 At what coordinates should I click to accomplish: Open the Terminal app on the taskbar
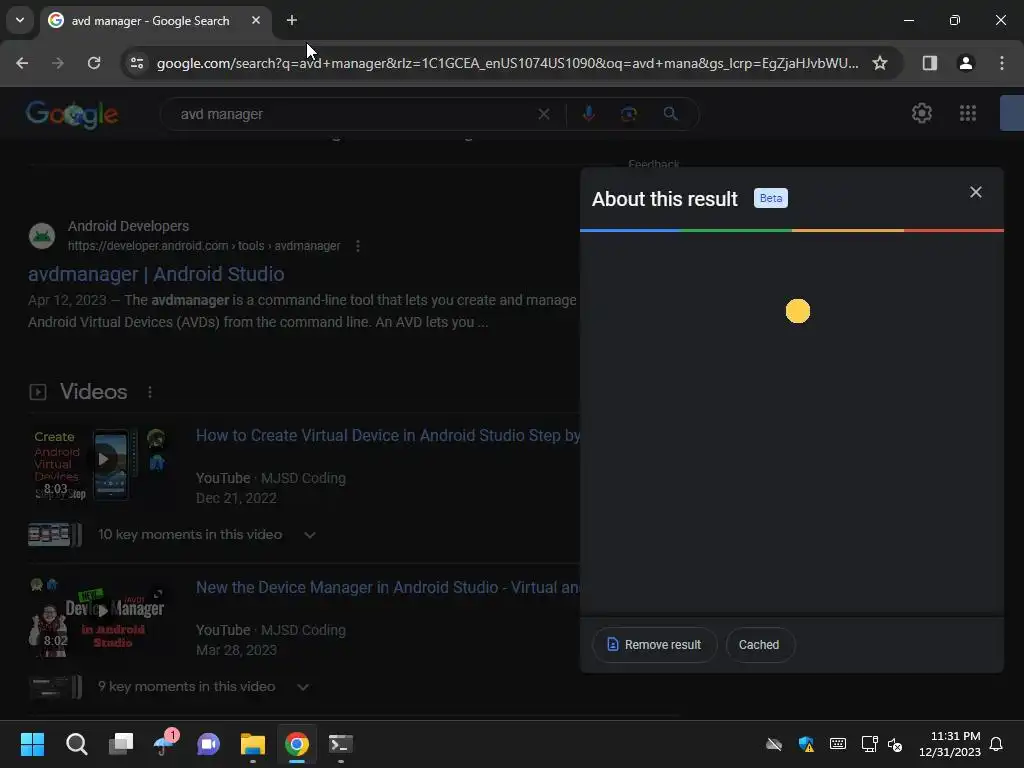tap(340, 744)
